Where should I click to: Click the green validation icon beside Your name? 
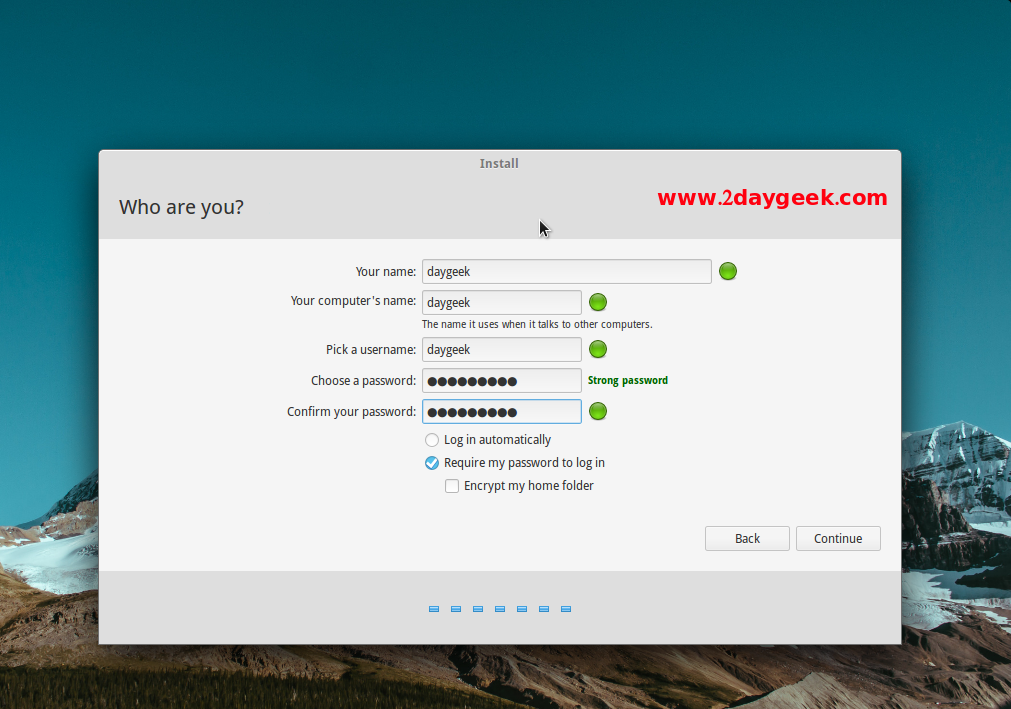click(728, 271)
